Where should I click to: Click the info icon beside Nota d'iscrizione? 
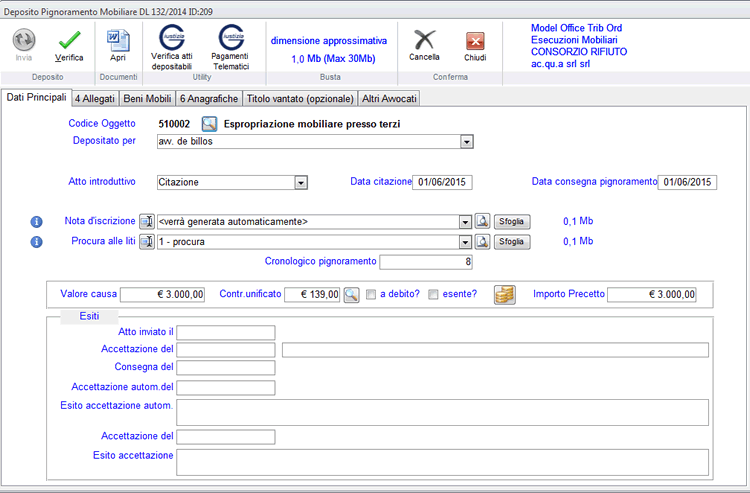36,222
